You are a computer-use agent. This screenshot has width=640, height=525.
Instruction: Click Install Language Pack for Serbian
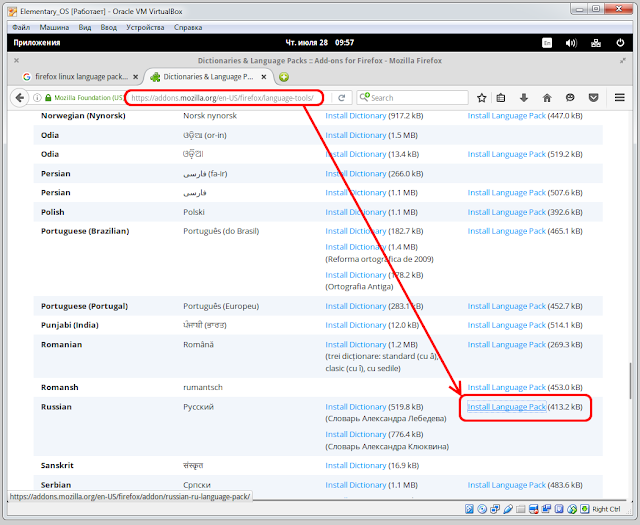point(507,485)
